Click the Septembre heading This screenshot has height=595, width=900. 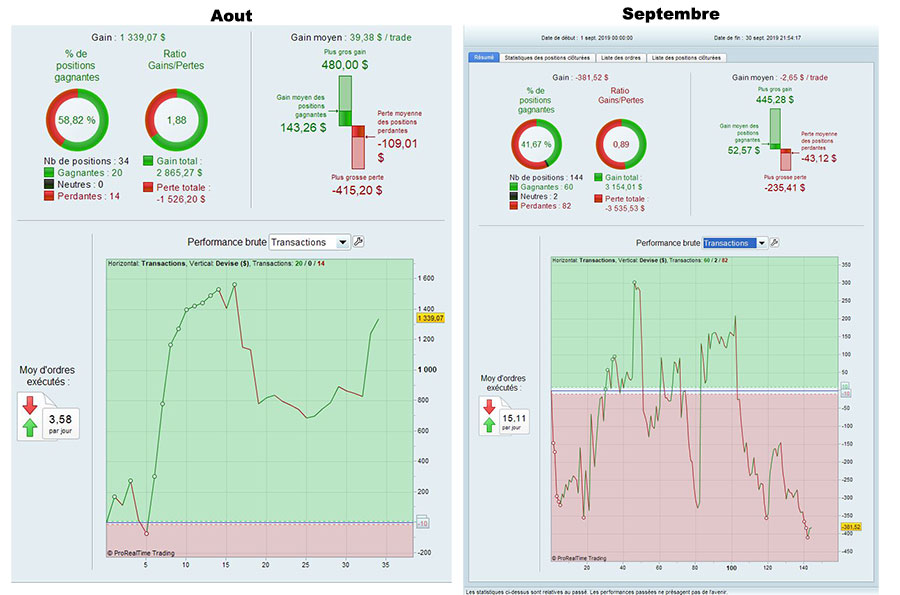coord(670,14)
